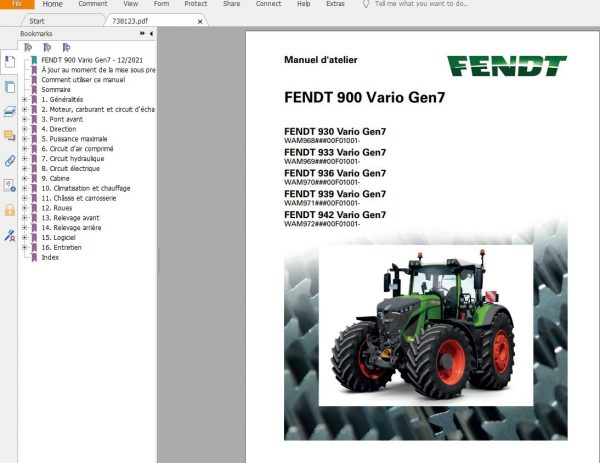Switch to the Home ribbon tab
600x463 pixels.
52,4
